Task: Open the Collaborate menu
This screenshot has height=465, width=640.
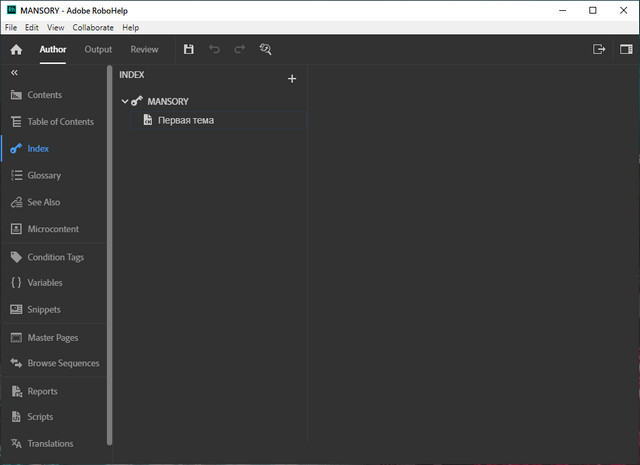Action: point(93,27)
